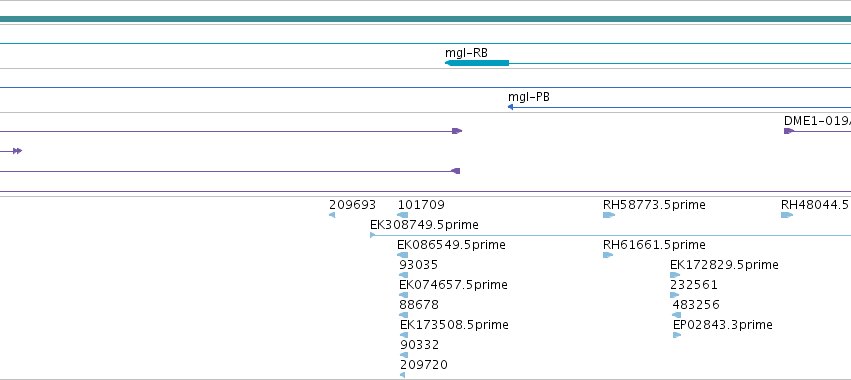Select the EP02843.3prime feature label
Viewport: 851px width, 380px height.
pyautogui.click(x=722, y=325)
